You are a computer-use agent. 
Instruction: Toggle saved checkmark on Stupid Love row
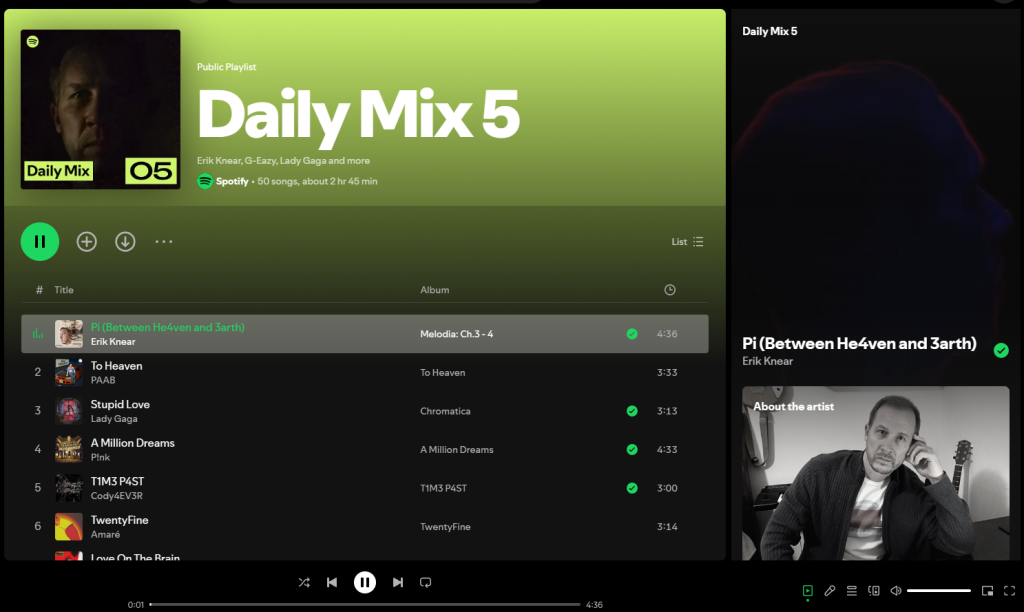pyautogui.click(x=632, y=411)
